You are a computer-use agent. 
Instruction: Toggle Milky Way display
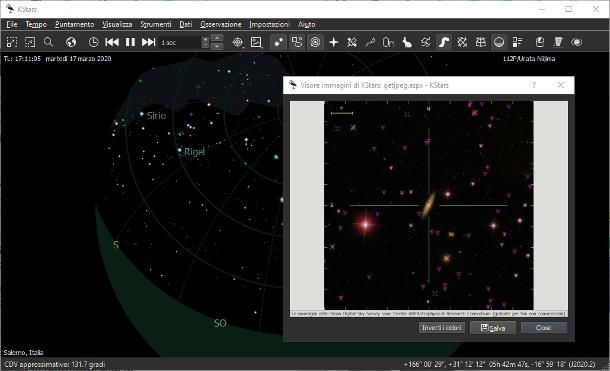443,42
